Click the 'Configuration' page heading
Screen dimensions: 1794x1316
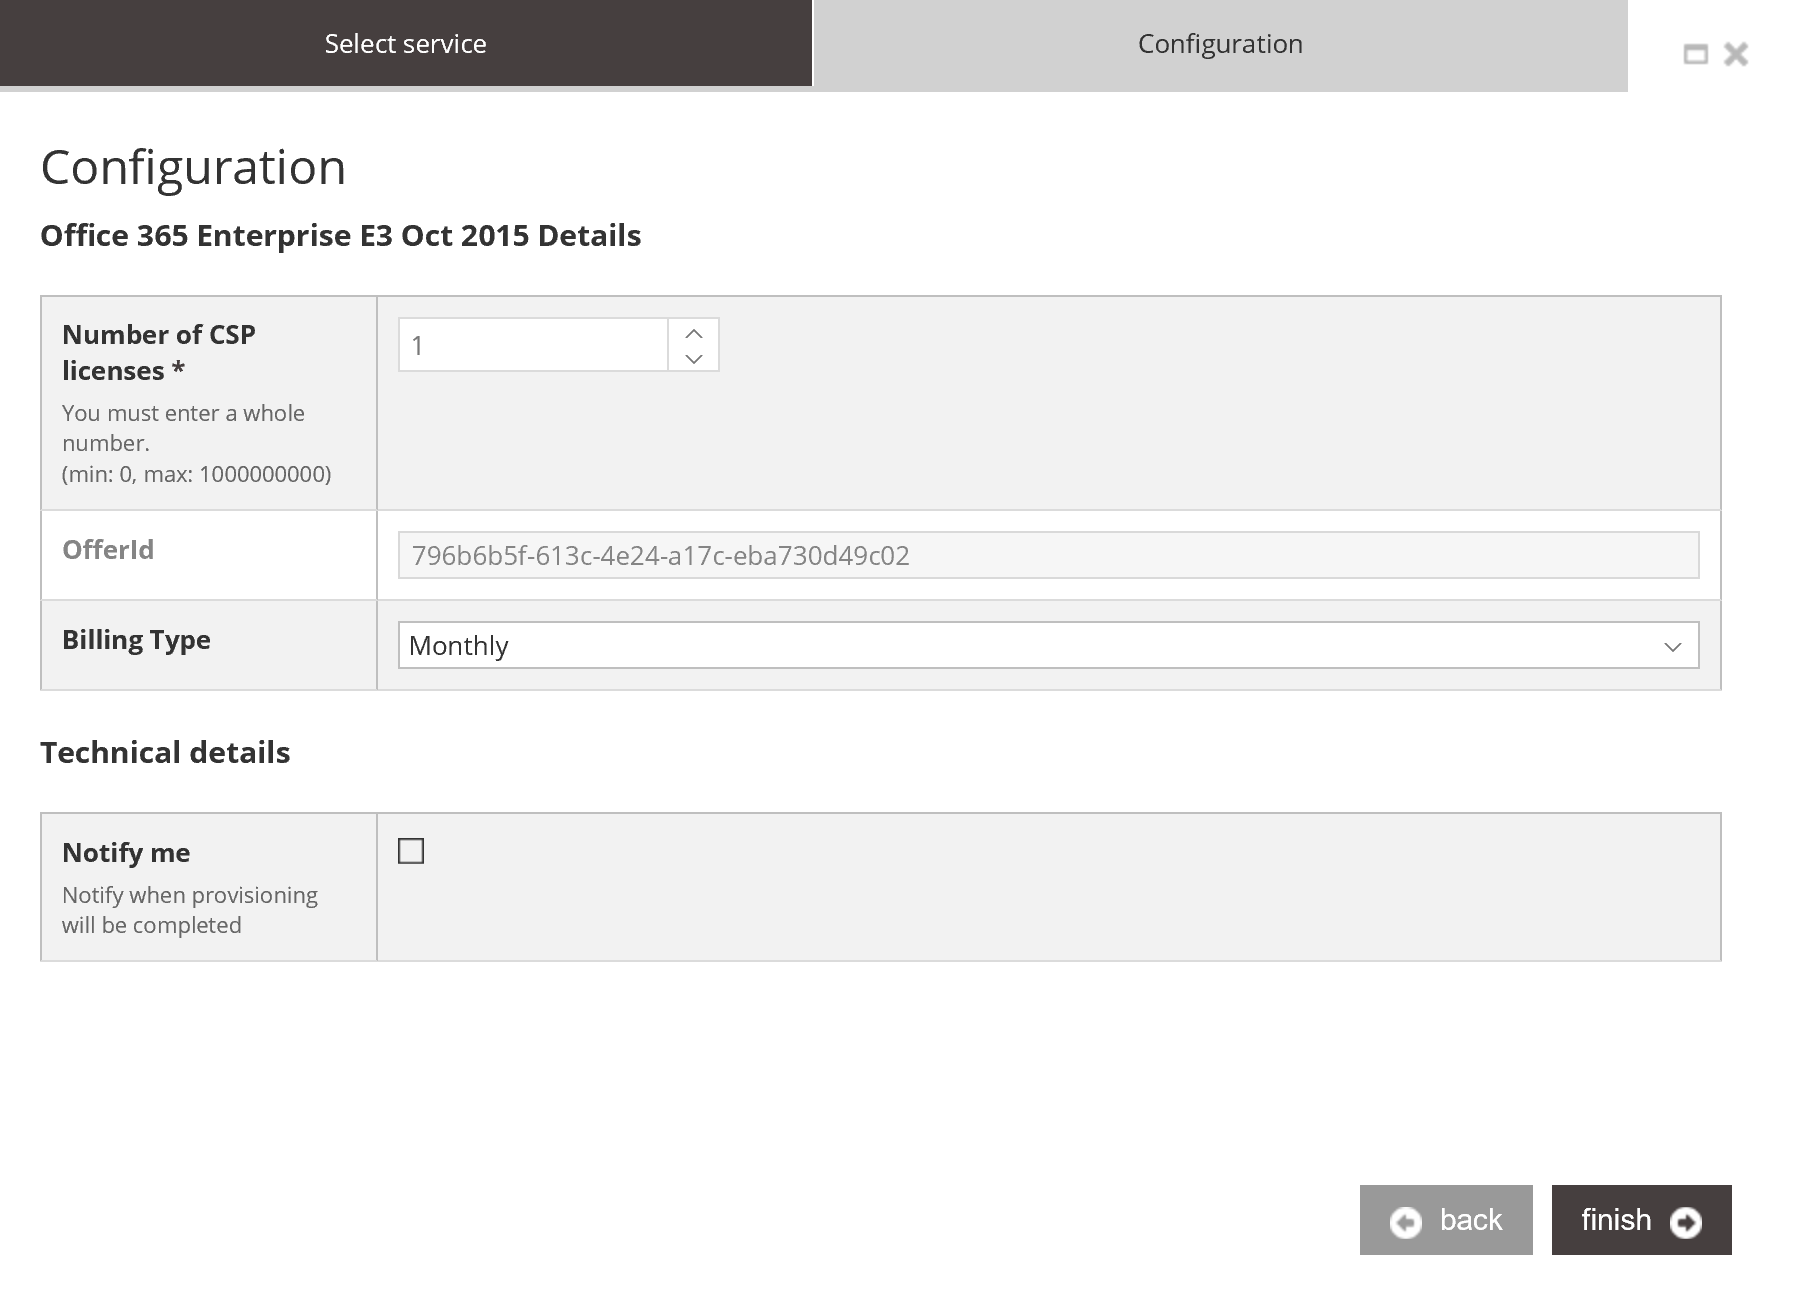(193, 167)
